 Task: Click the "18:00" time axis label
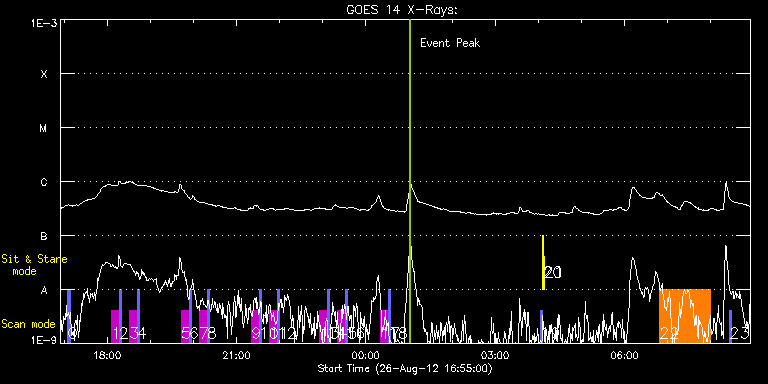(x=108, y=354)
